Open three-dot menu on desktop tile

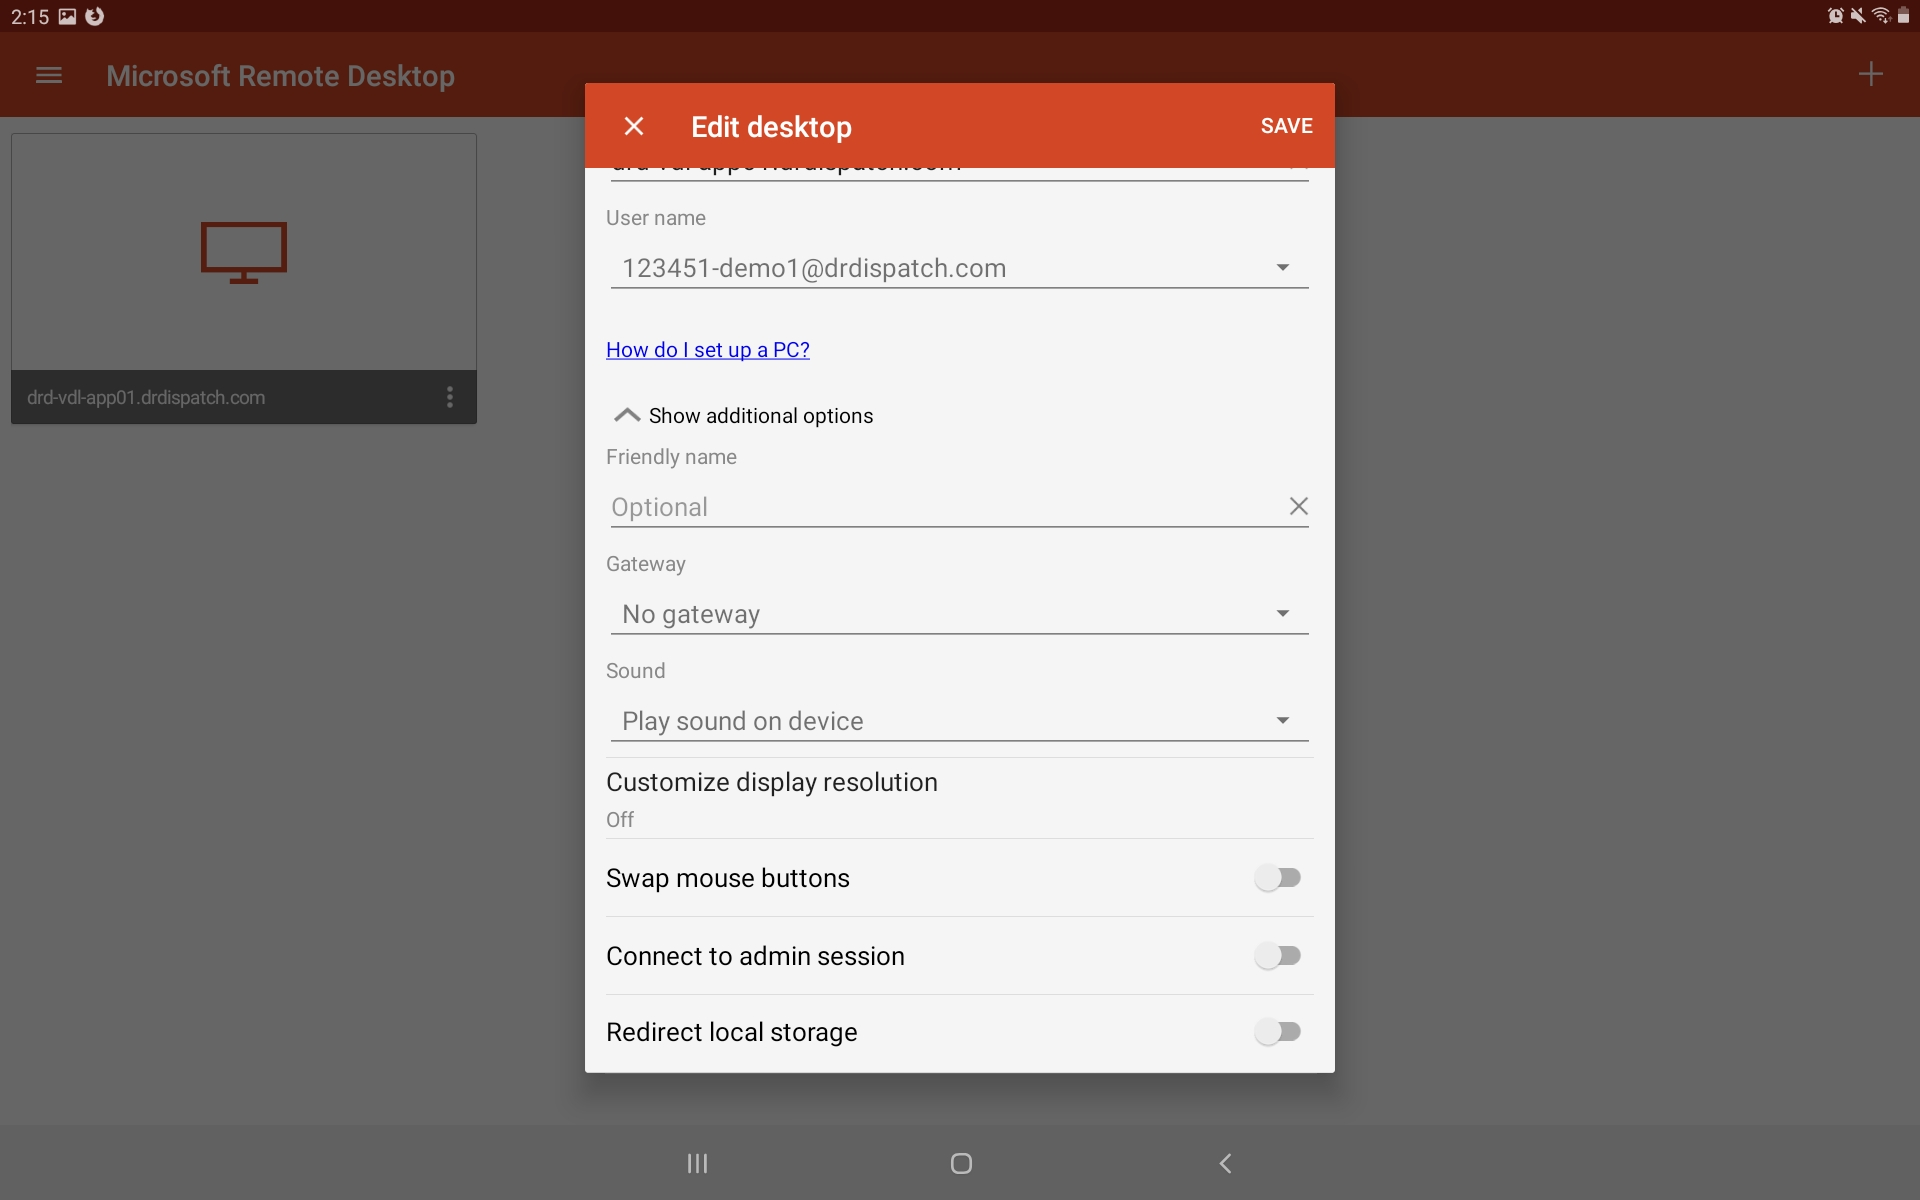pos(450,397)
